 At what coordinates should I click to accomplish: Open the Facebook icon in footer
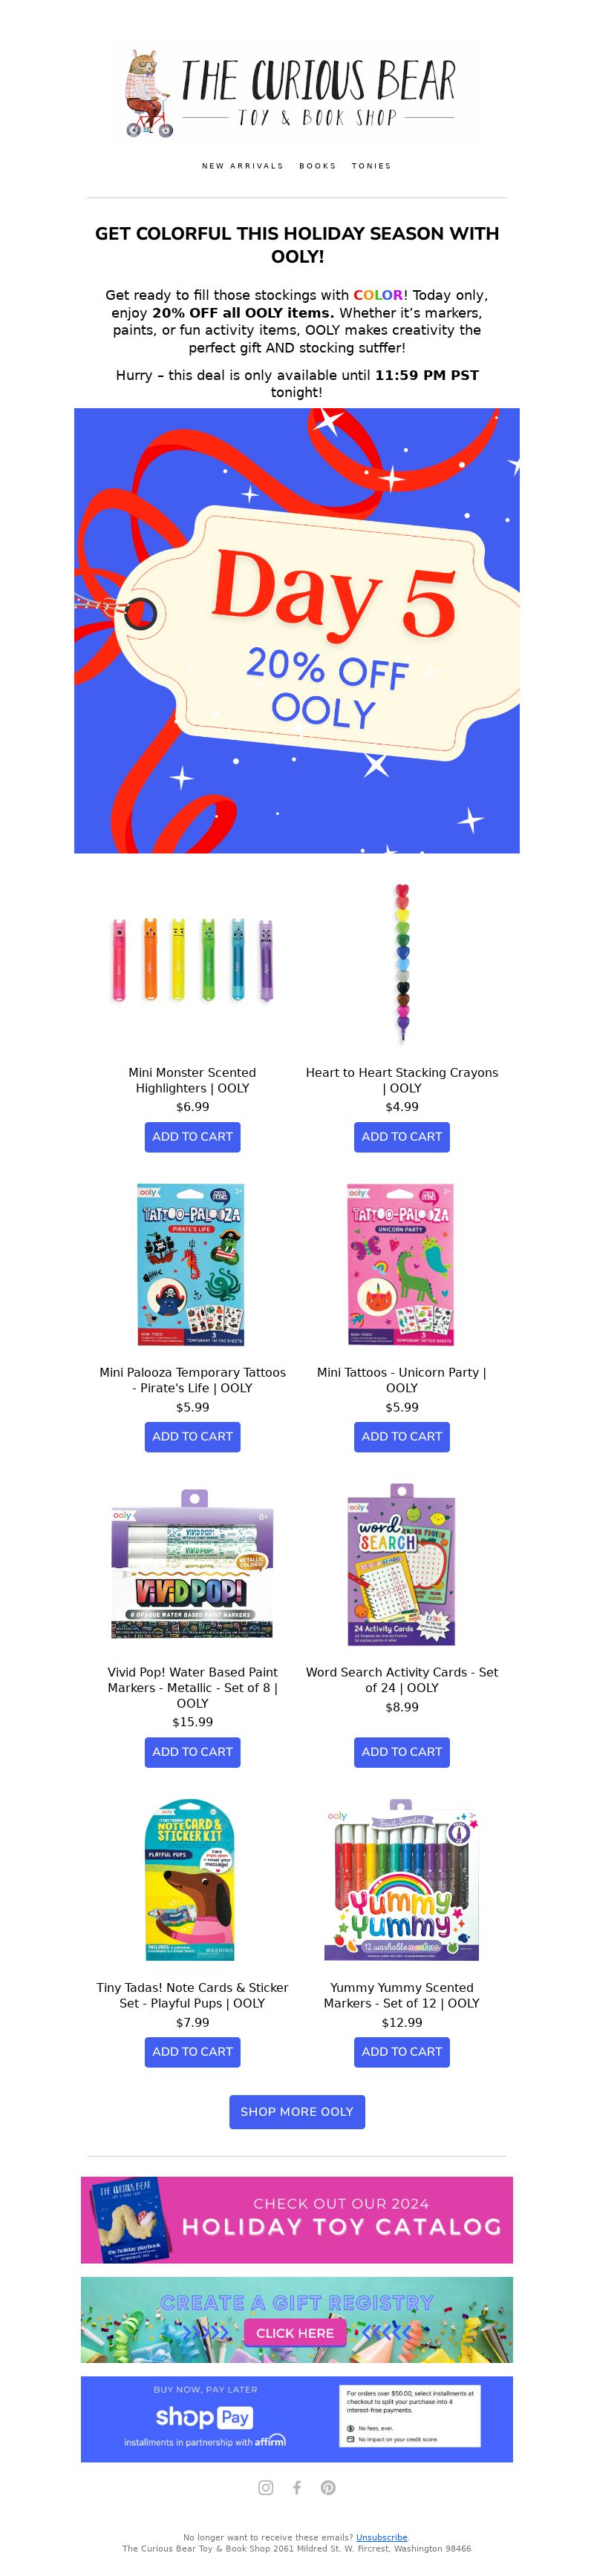297,2487
